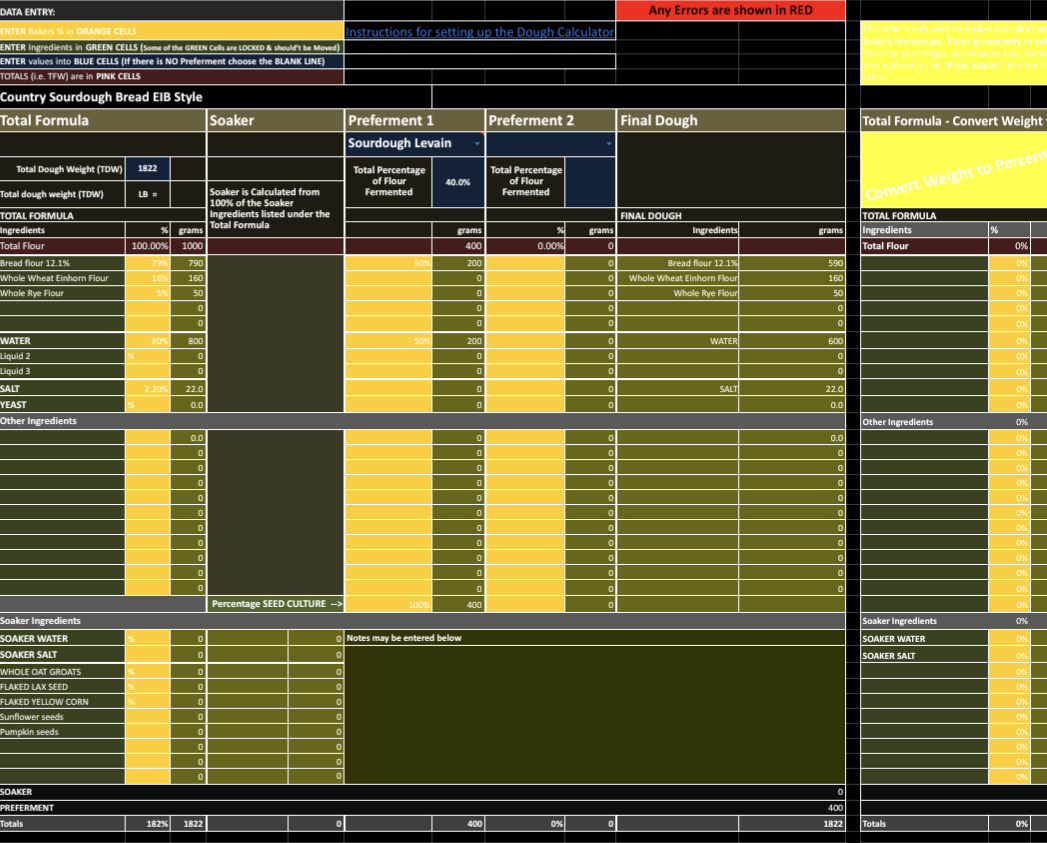Click the yellow 'Convert Weight to Percent' box
This screenshot has width=1047, height=843.
tap(953, 170)
